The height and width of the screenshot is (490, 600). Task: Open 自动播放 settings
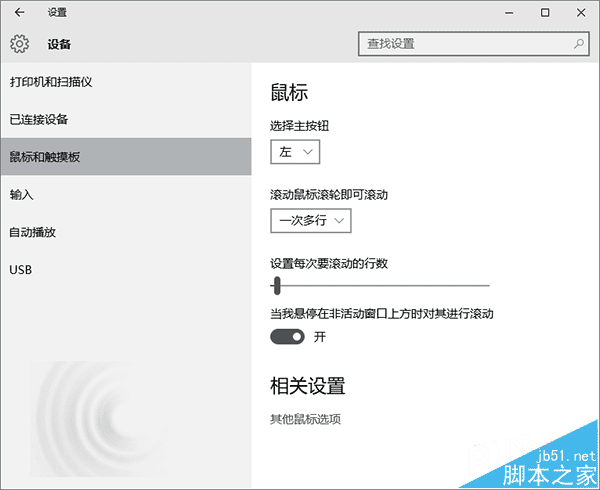point(33,232)
